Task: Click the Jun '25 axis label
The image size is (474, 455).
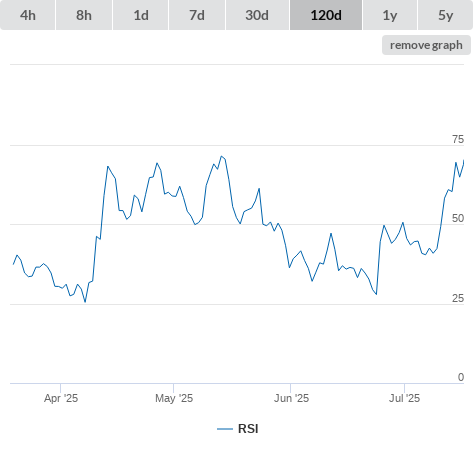Action: click(291, 398)
